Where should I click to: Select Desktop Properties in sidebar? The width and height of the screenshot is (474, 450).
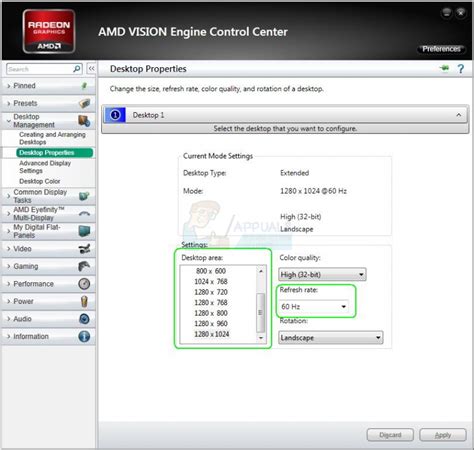[54, 153]
